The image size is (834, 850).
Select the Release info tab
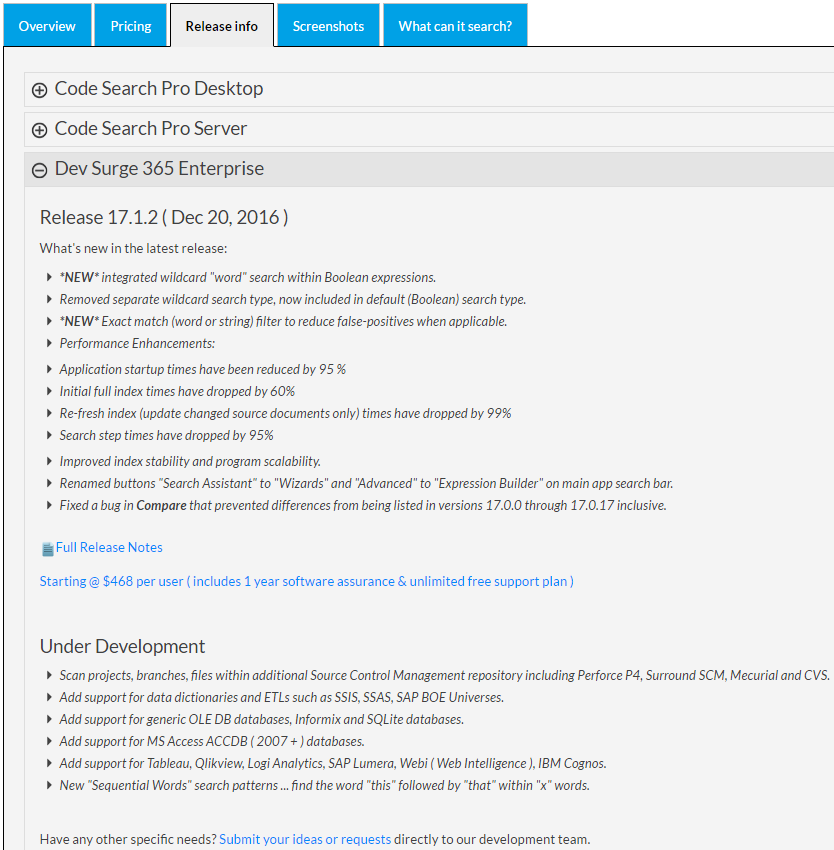click(x=221, y=25)
